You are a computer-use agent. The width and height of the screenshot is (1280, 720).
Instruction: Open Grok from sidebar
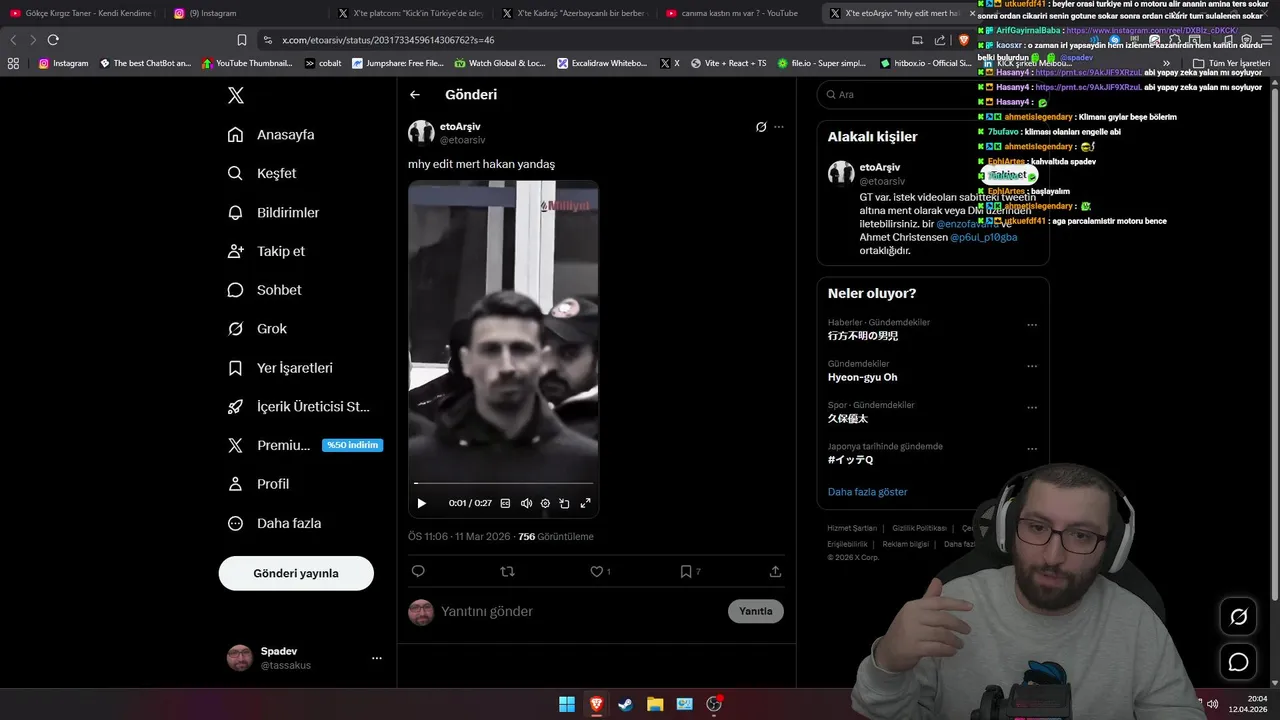258,329
